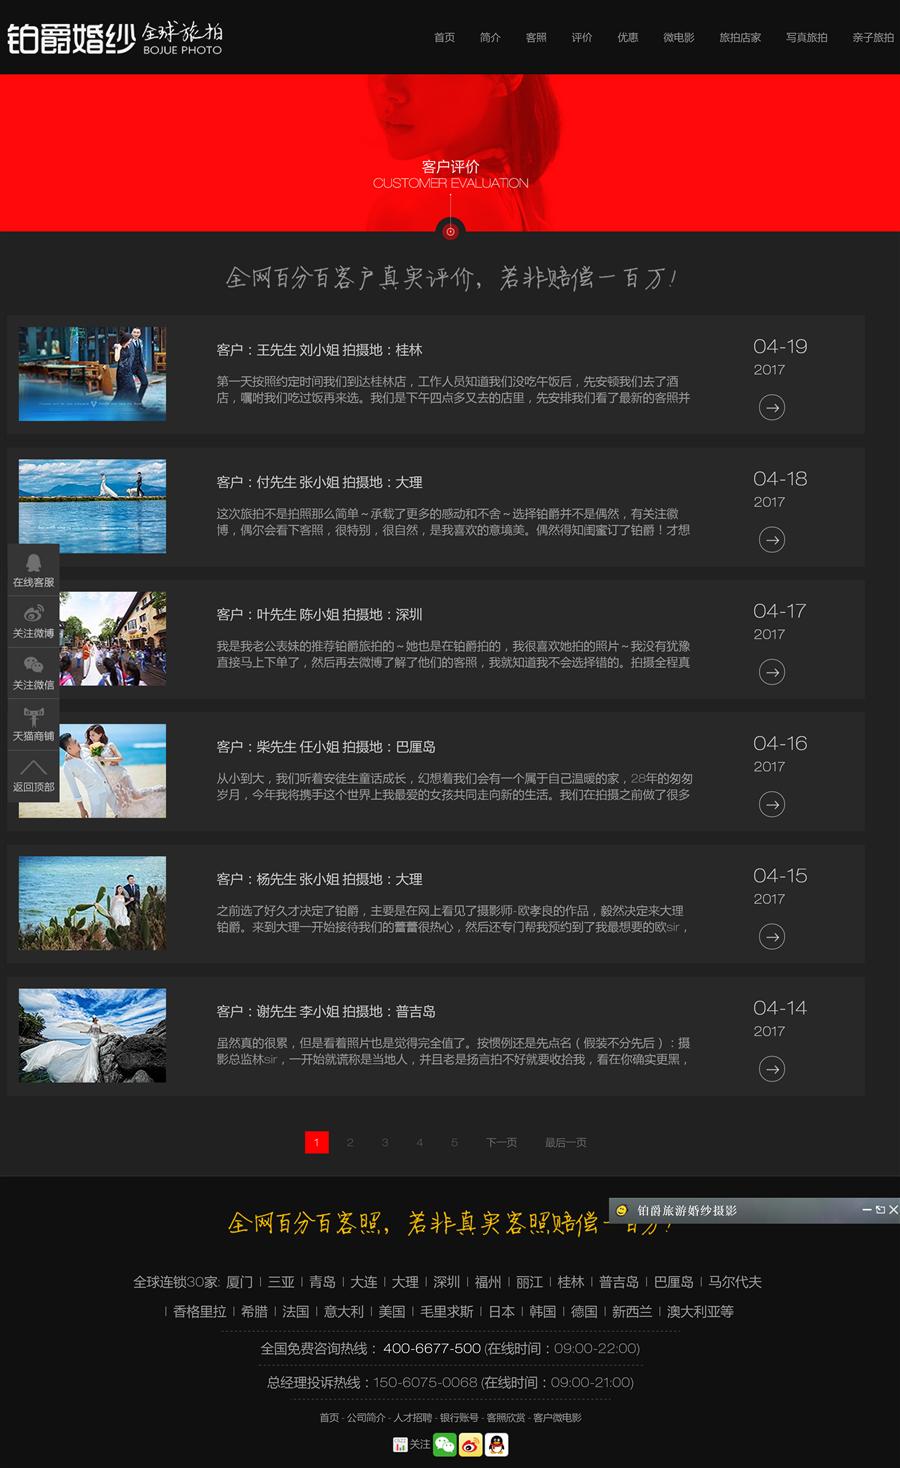Viewport: 900px width, 1468px height.
Task: Select 优惠 in the top menu
Action: [627, 37]
